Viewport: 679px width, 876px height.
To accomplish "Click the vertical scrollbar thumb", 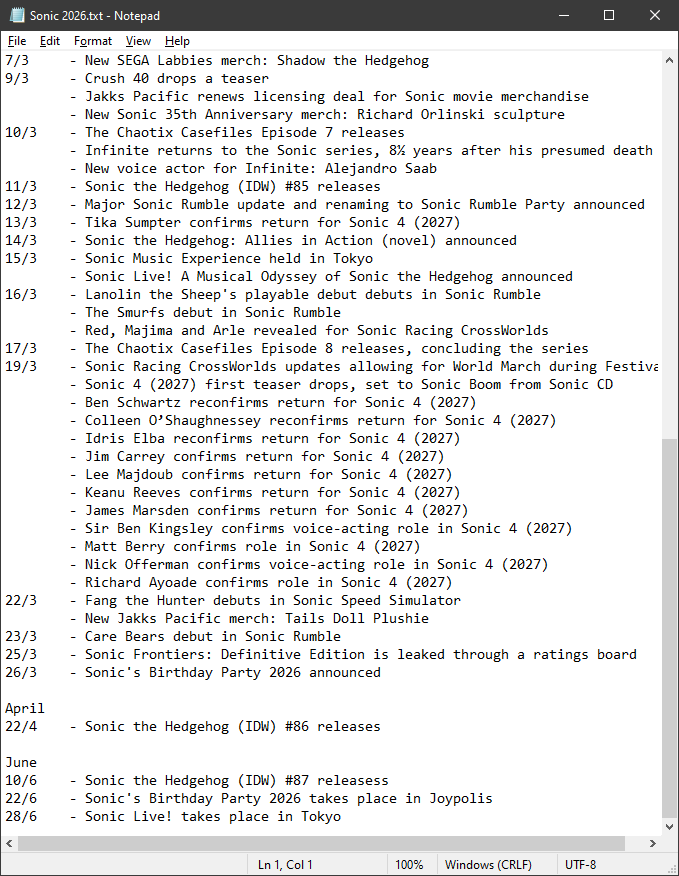I will [669, 628].
